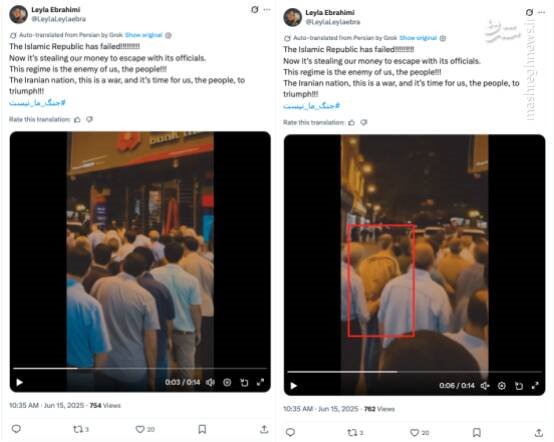Viewport: 554px width, 442px height.
Task: Play the right tweet's video
Action: [x=293, y=385]
